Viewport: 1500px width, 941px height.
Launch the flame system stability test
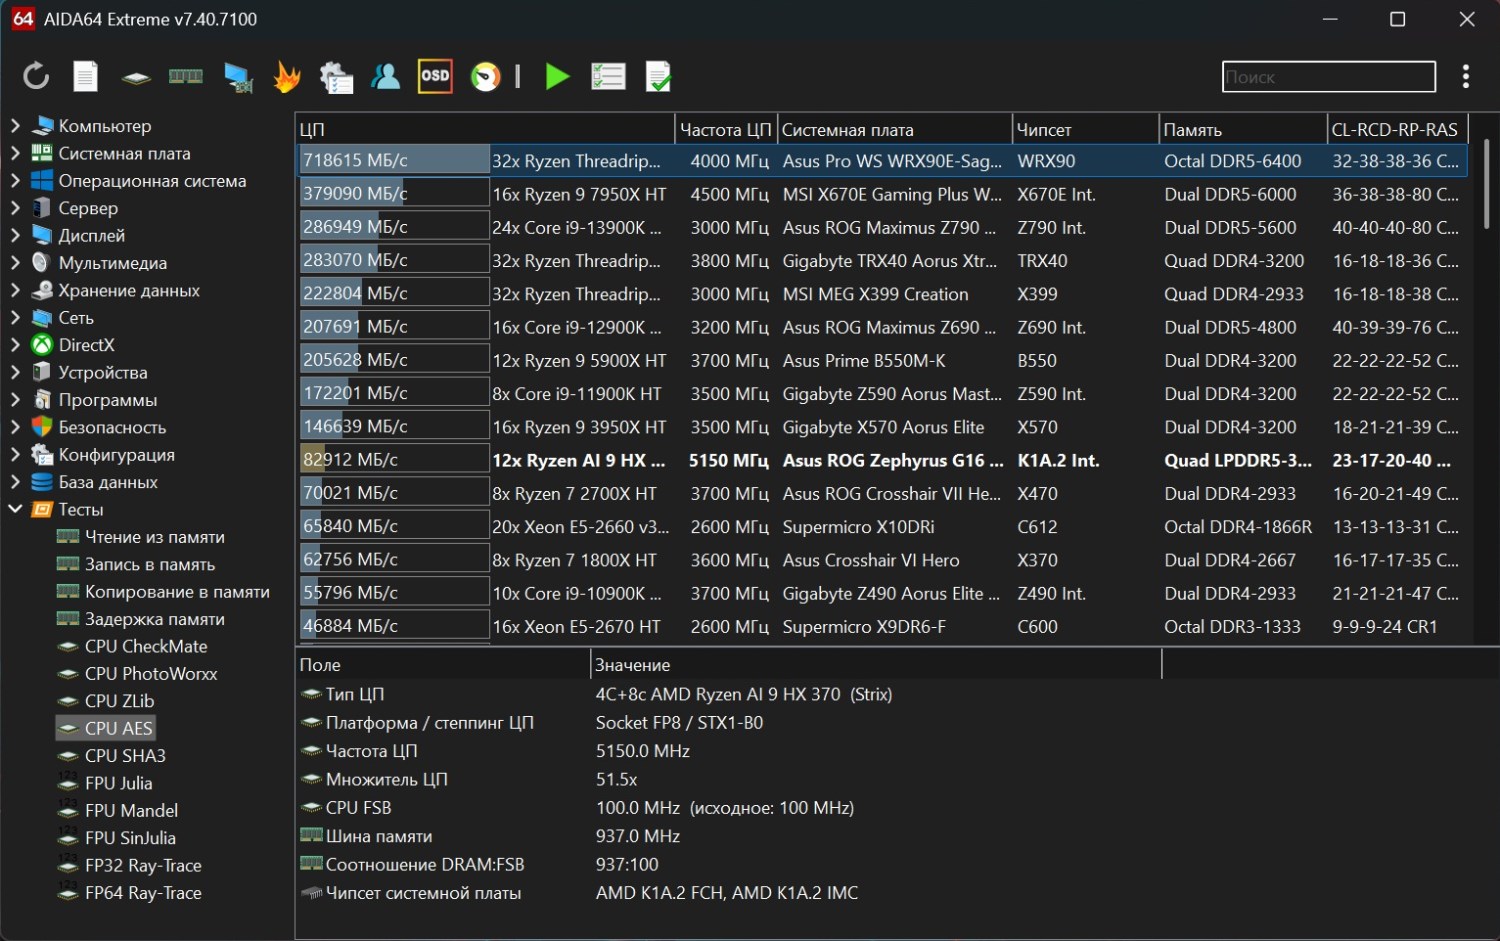point(287,77)
